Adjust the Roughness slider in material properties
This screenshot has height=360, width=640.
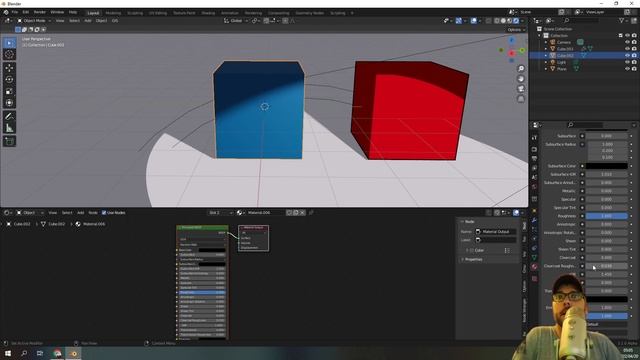tap(607, 216)
